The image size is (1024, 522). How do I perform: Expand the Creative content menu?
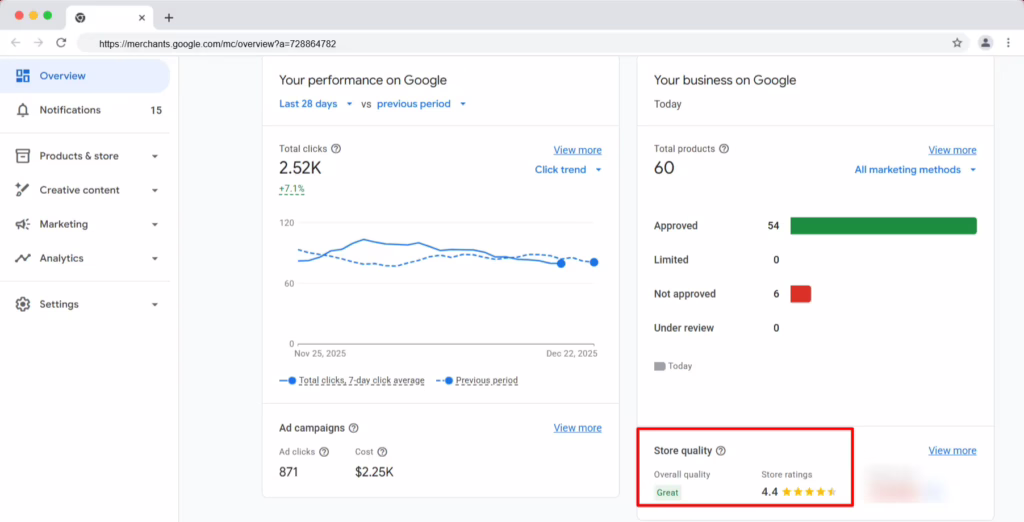155,190
